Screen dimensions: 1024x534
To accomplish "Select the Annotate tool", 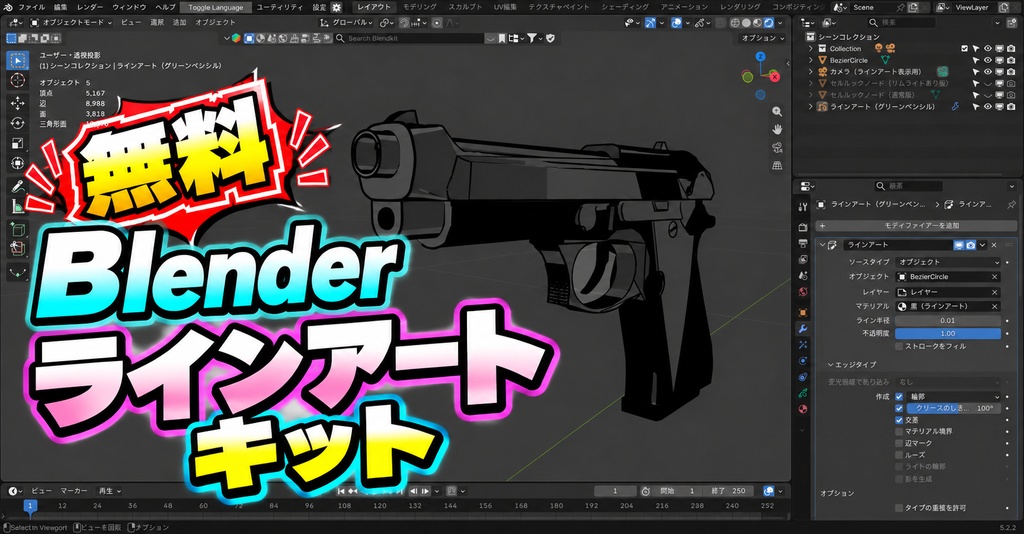I will [x=18, y=187].
